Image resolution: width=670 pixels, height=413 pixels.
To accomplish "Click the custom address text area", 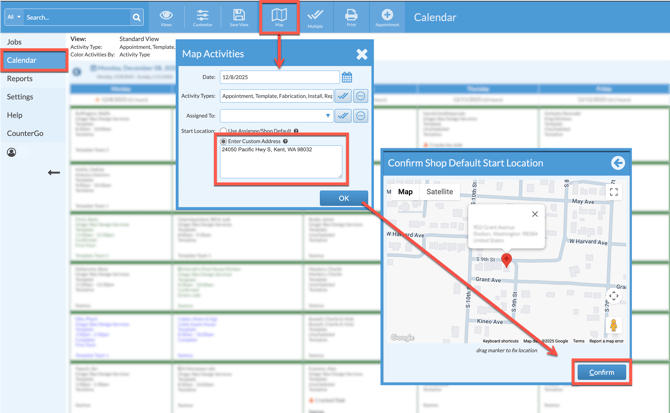I will pyautogui.click(x=281, y=161).
